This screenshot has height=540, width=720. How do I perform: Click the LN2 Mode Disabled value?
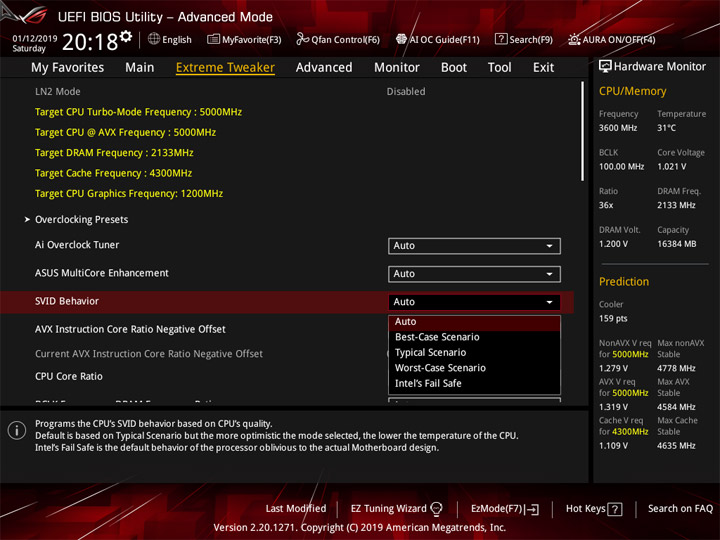(406, 91)
